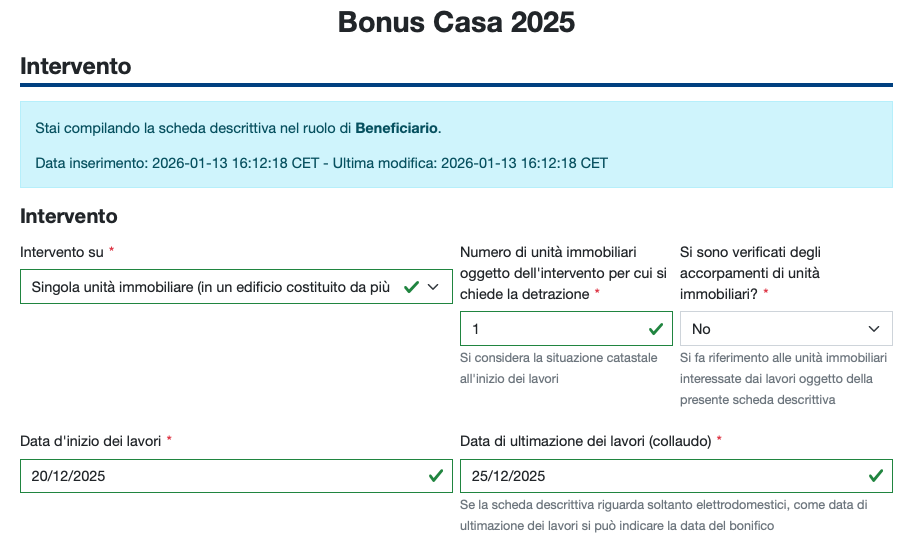Click the 'Data d'inizio dei lavori' label

click(x=91, y=441)
